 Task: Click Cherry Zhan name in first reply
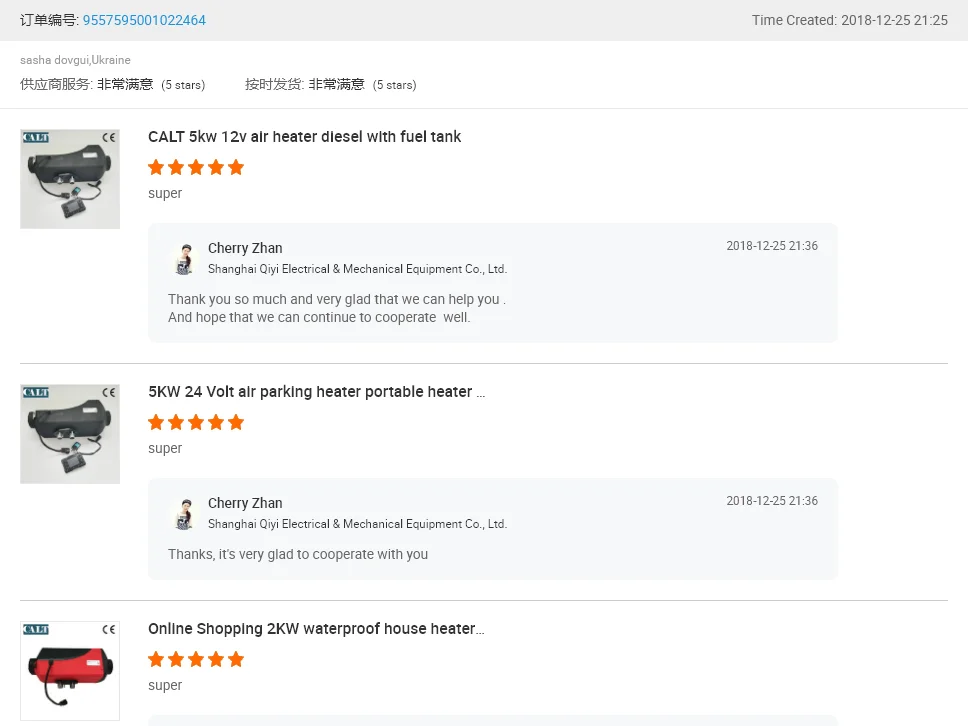(245, 248)
